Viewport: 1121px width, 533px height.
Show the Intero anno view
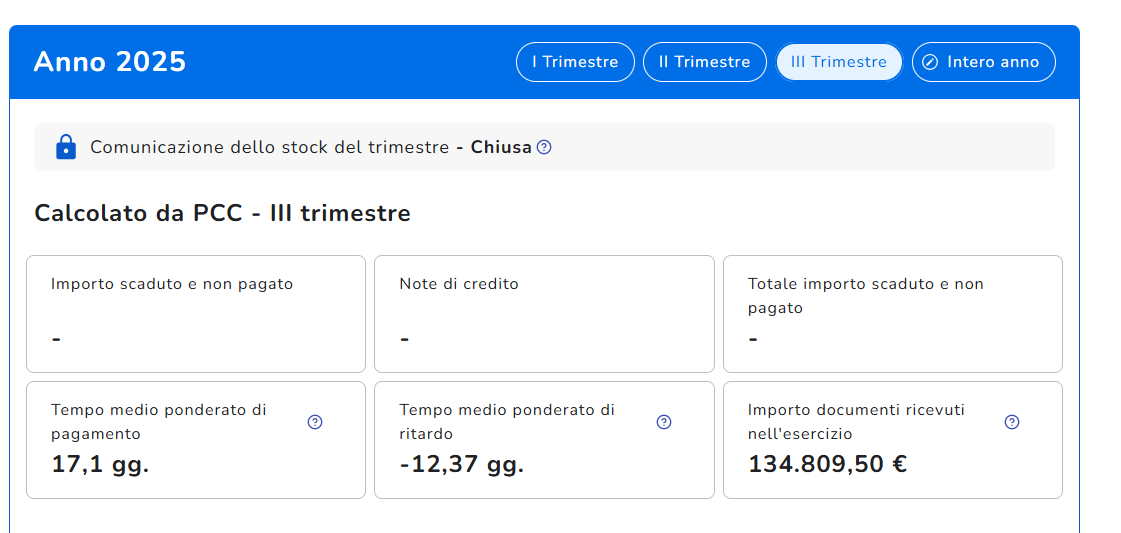[983, 62]
